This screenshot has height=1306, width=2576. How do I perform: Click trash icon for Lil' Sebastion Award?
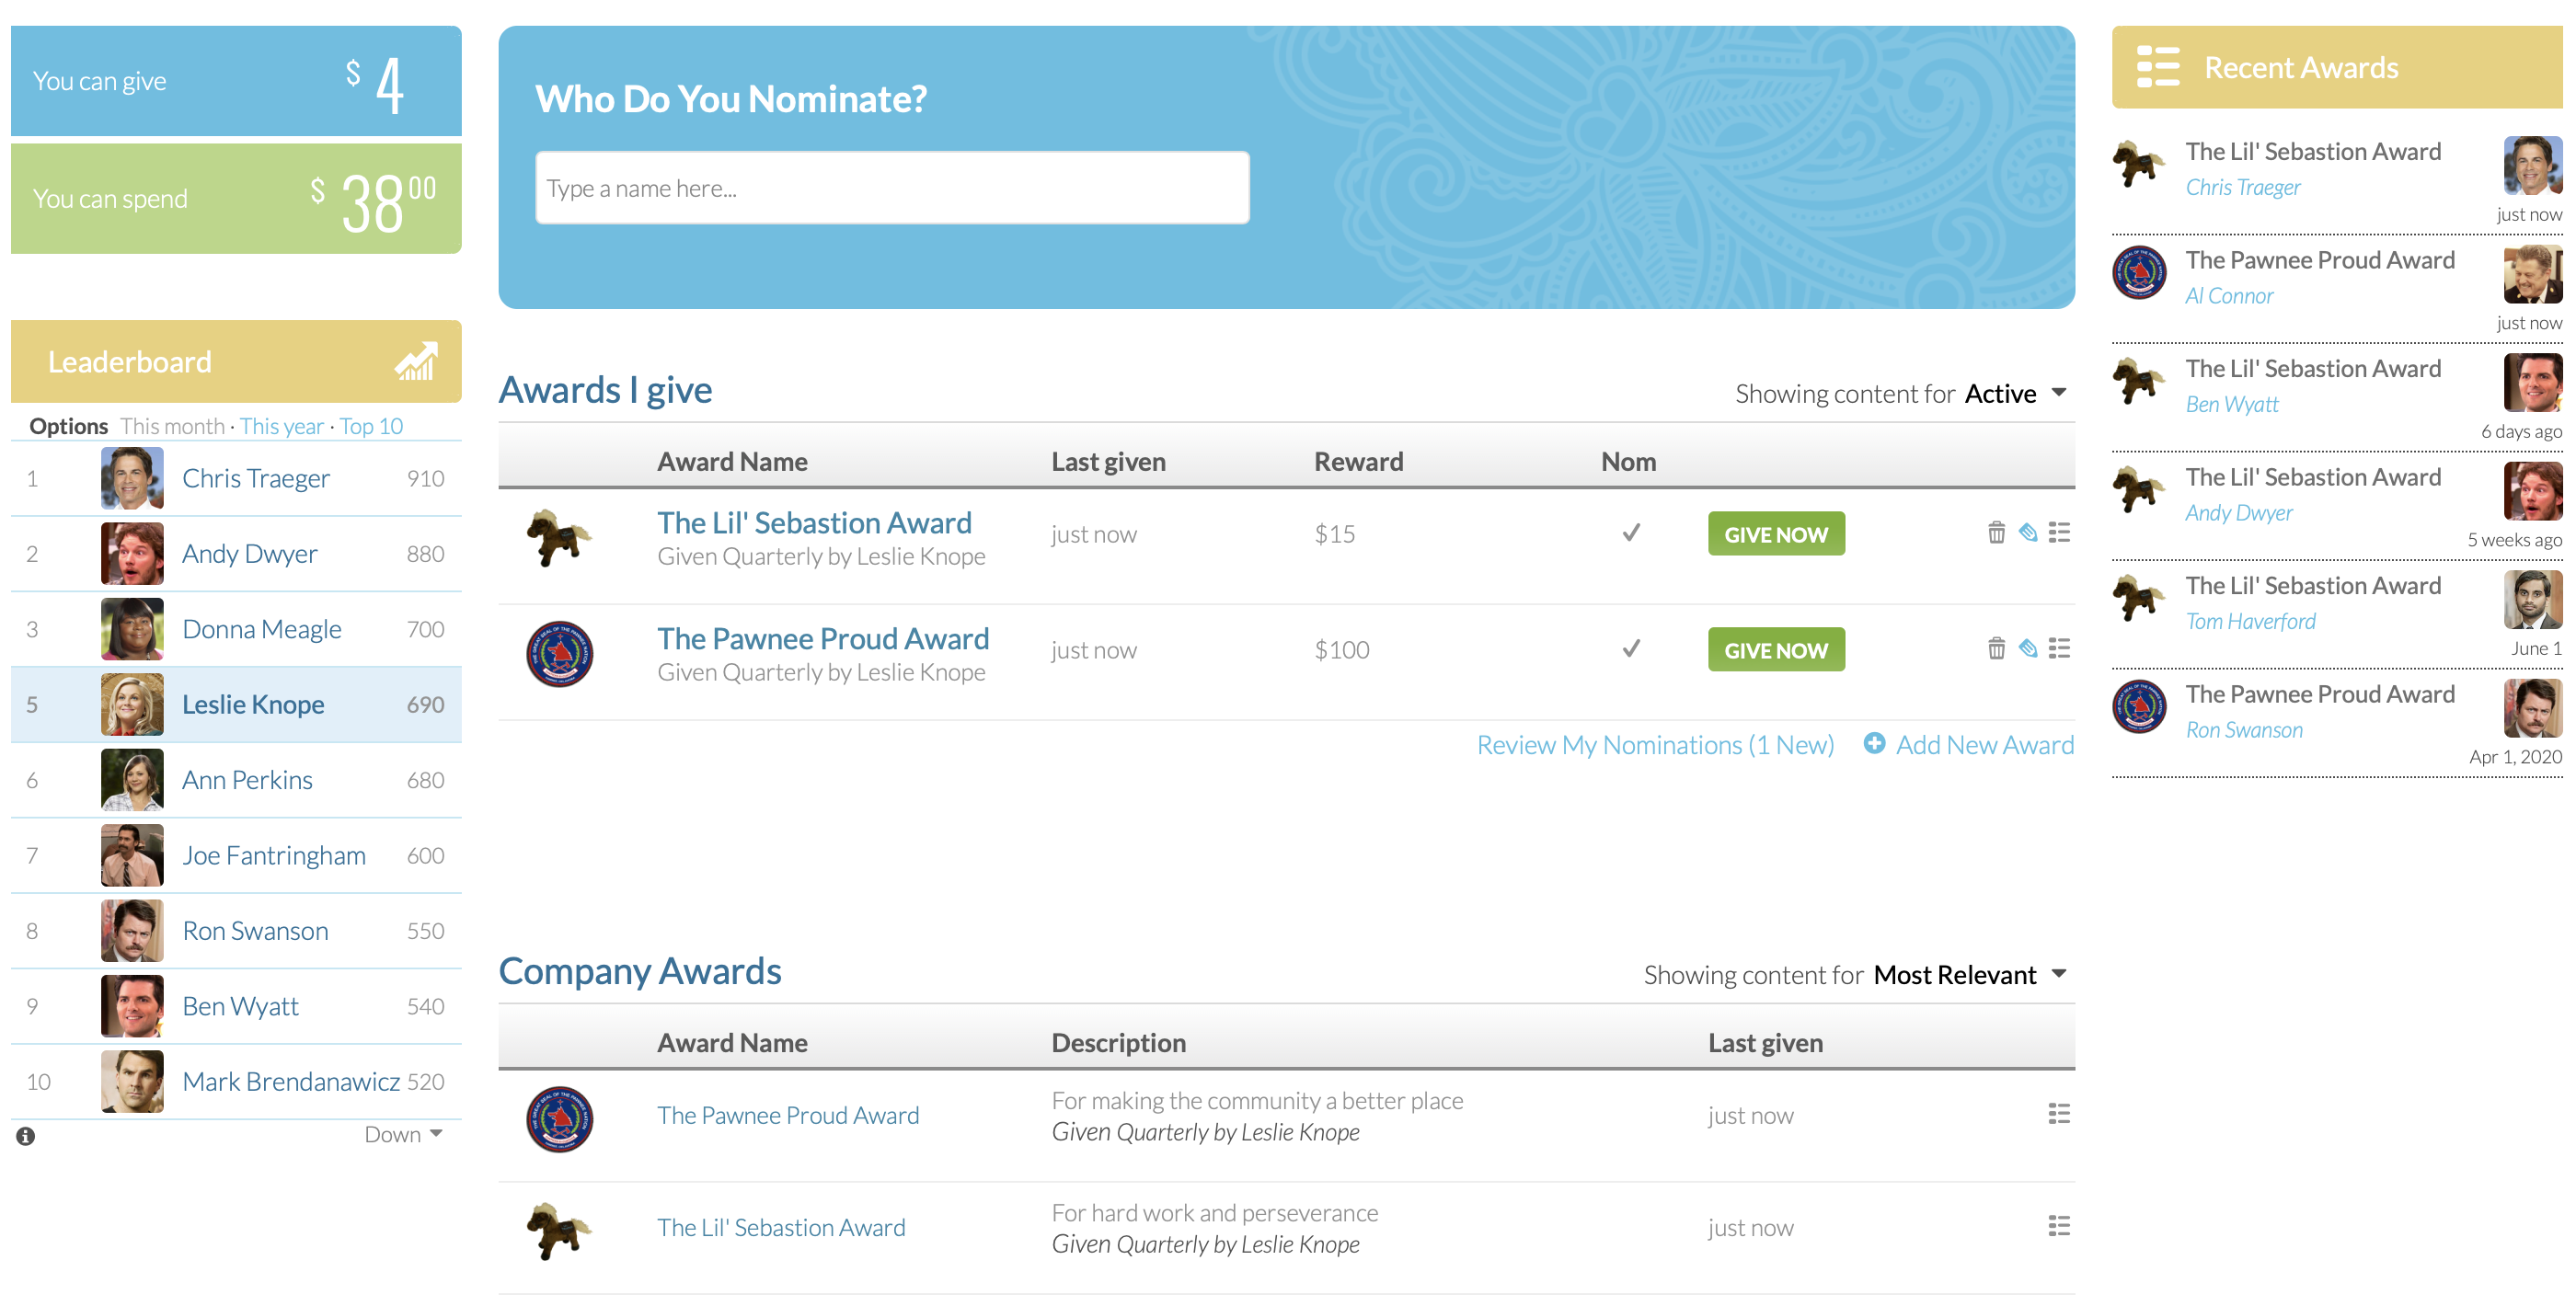pos(1996,533)
